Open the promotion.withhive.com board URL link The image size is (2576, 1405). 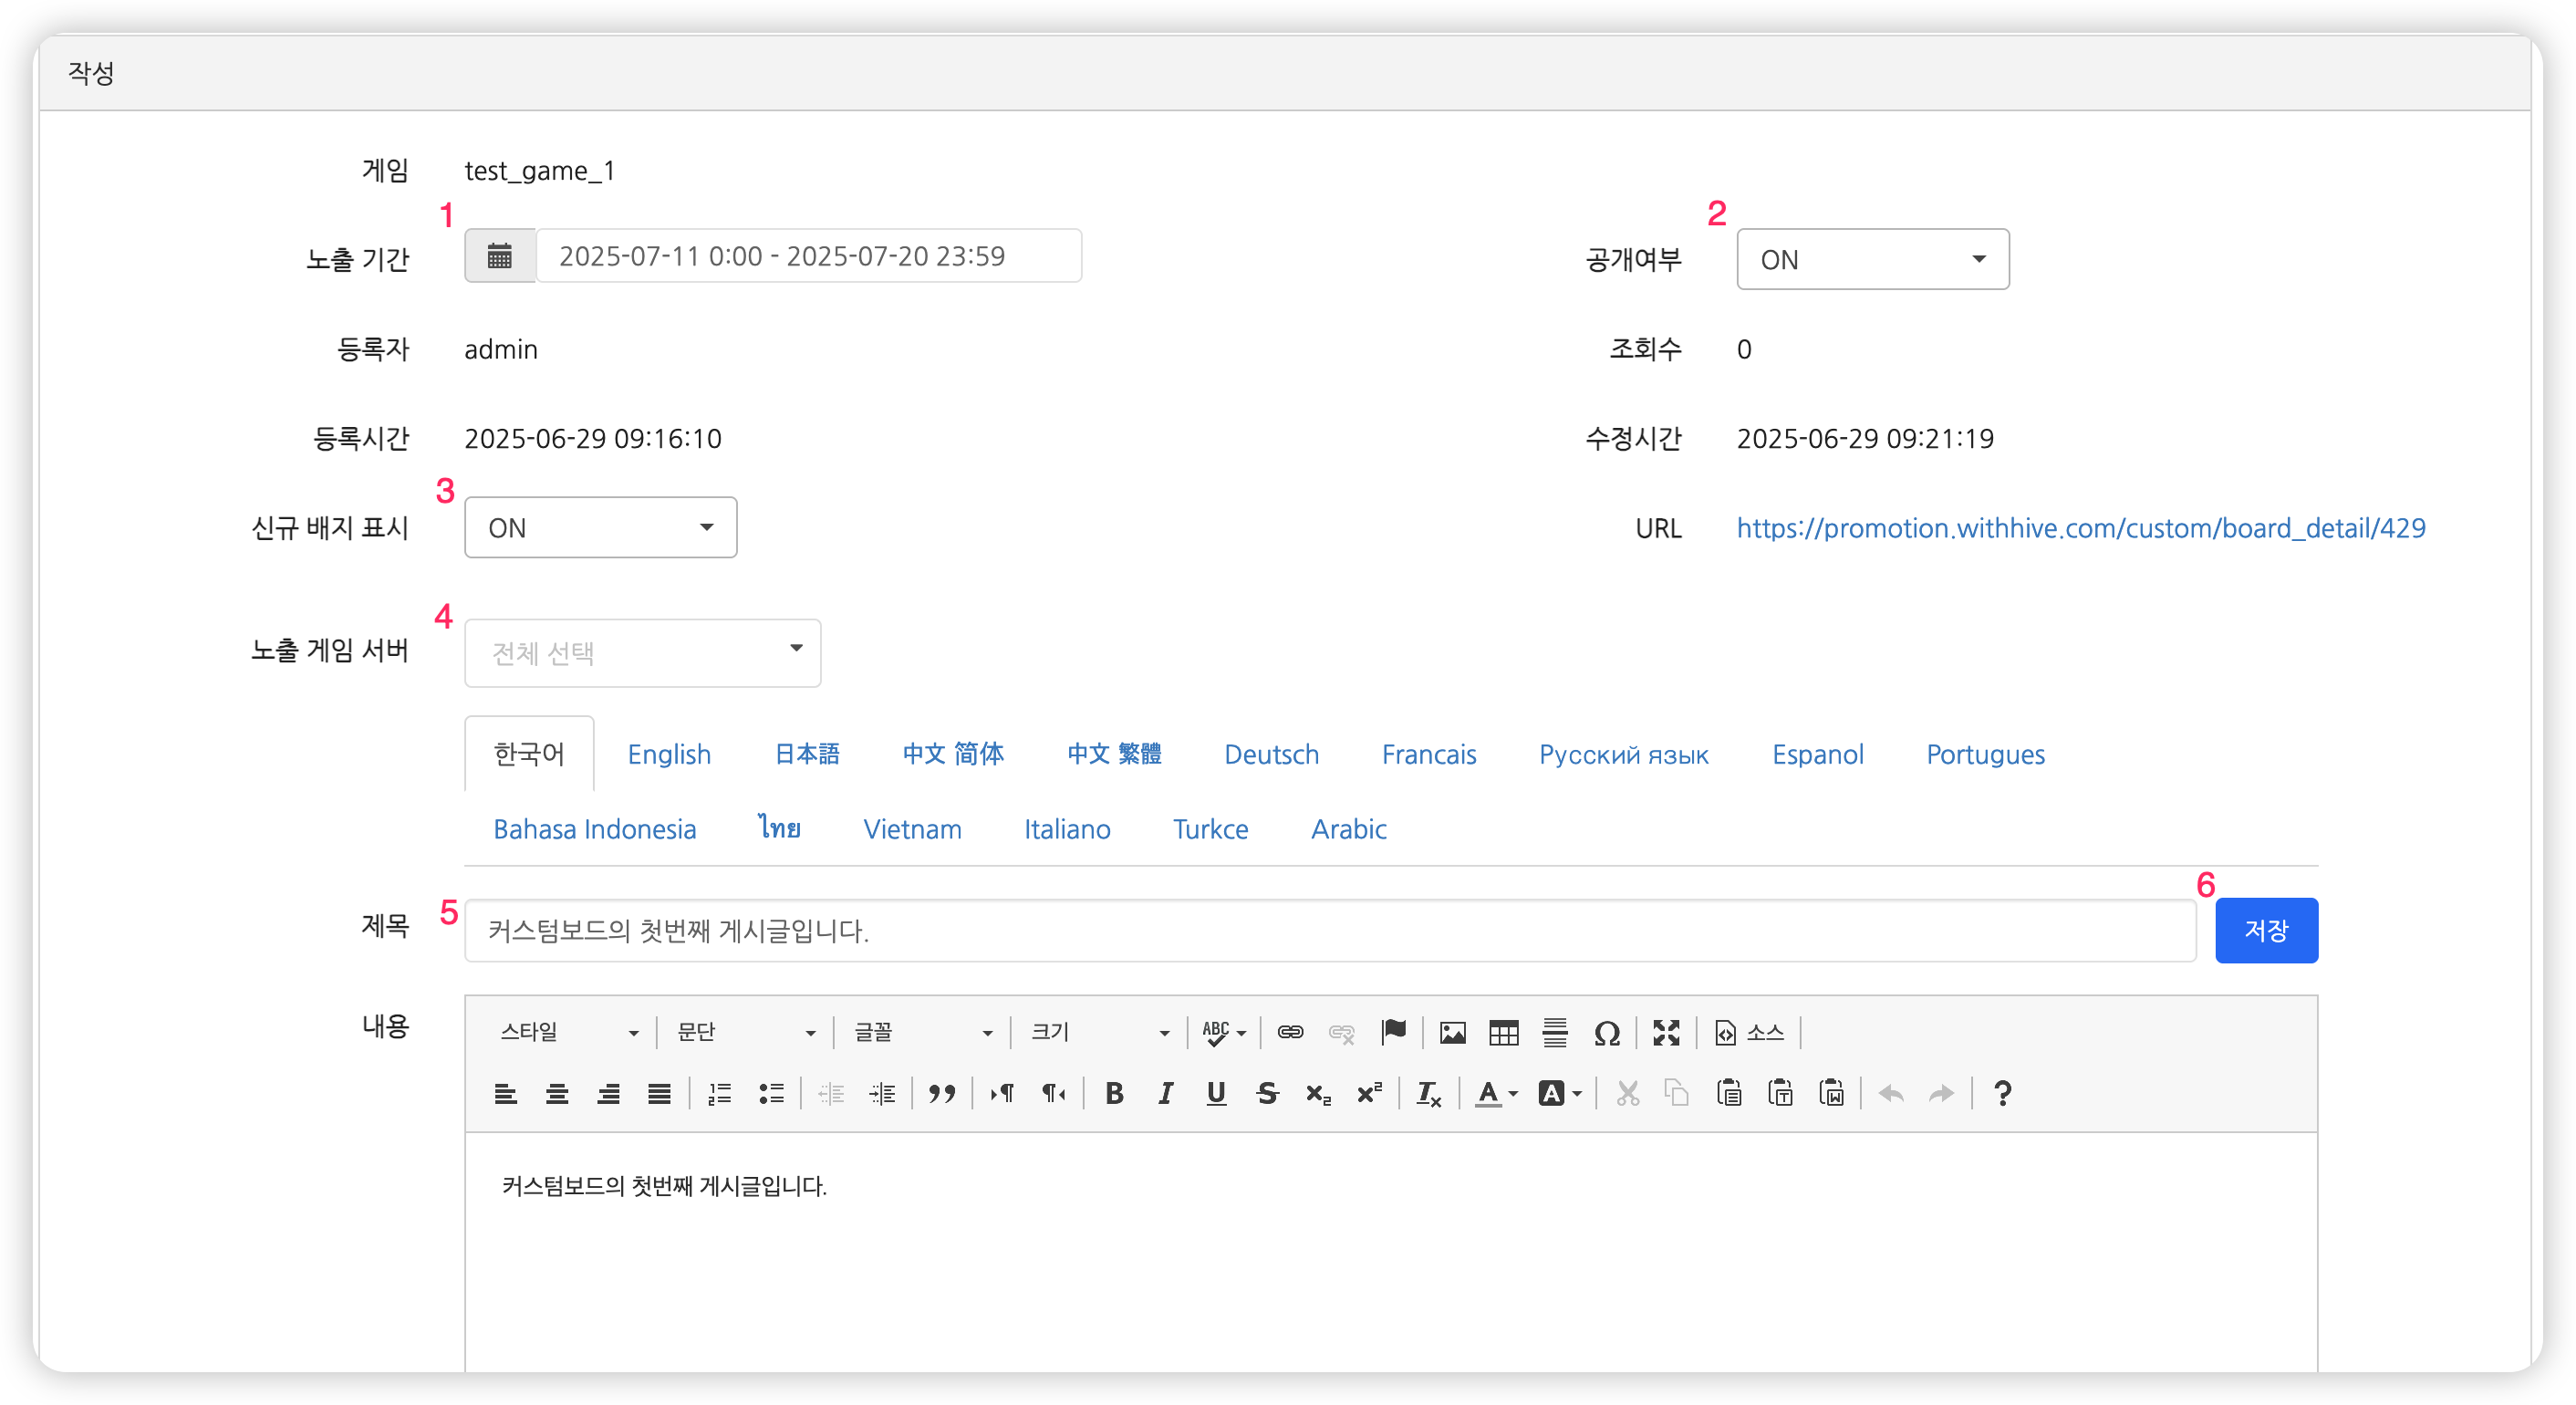2080,527
